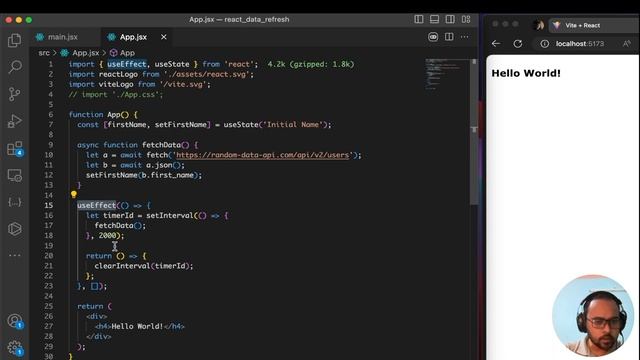The image size is (640, 360).
Task: Click the import cost '4.2k (gzipped: 1.8k)' text
Action: (311, 64)
